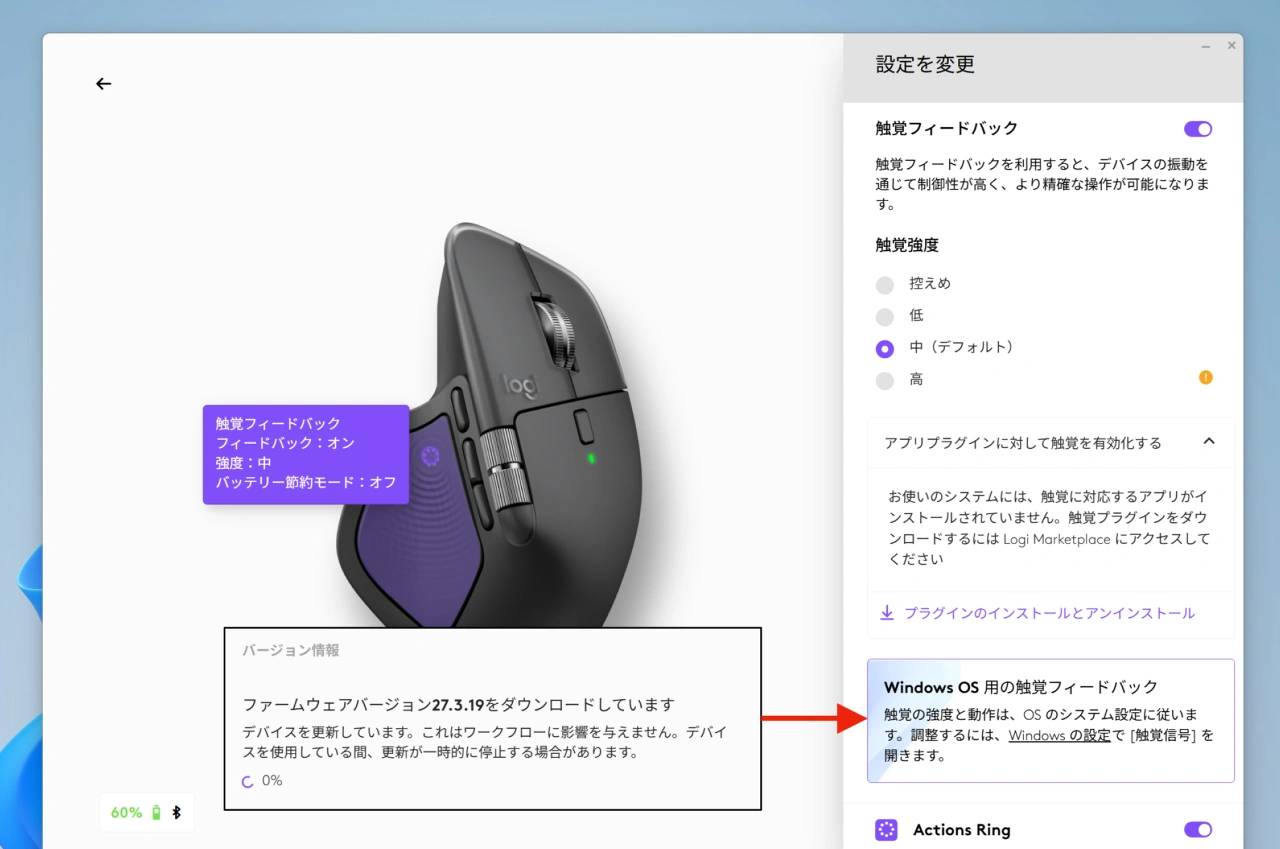The image size is (1280, 849).
Task: Select 控えめ haptic intensity
Action: [884, 285]
